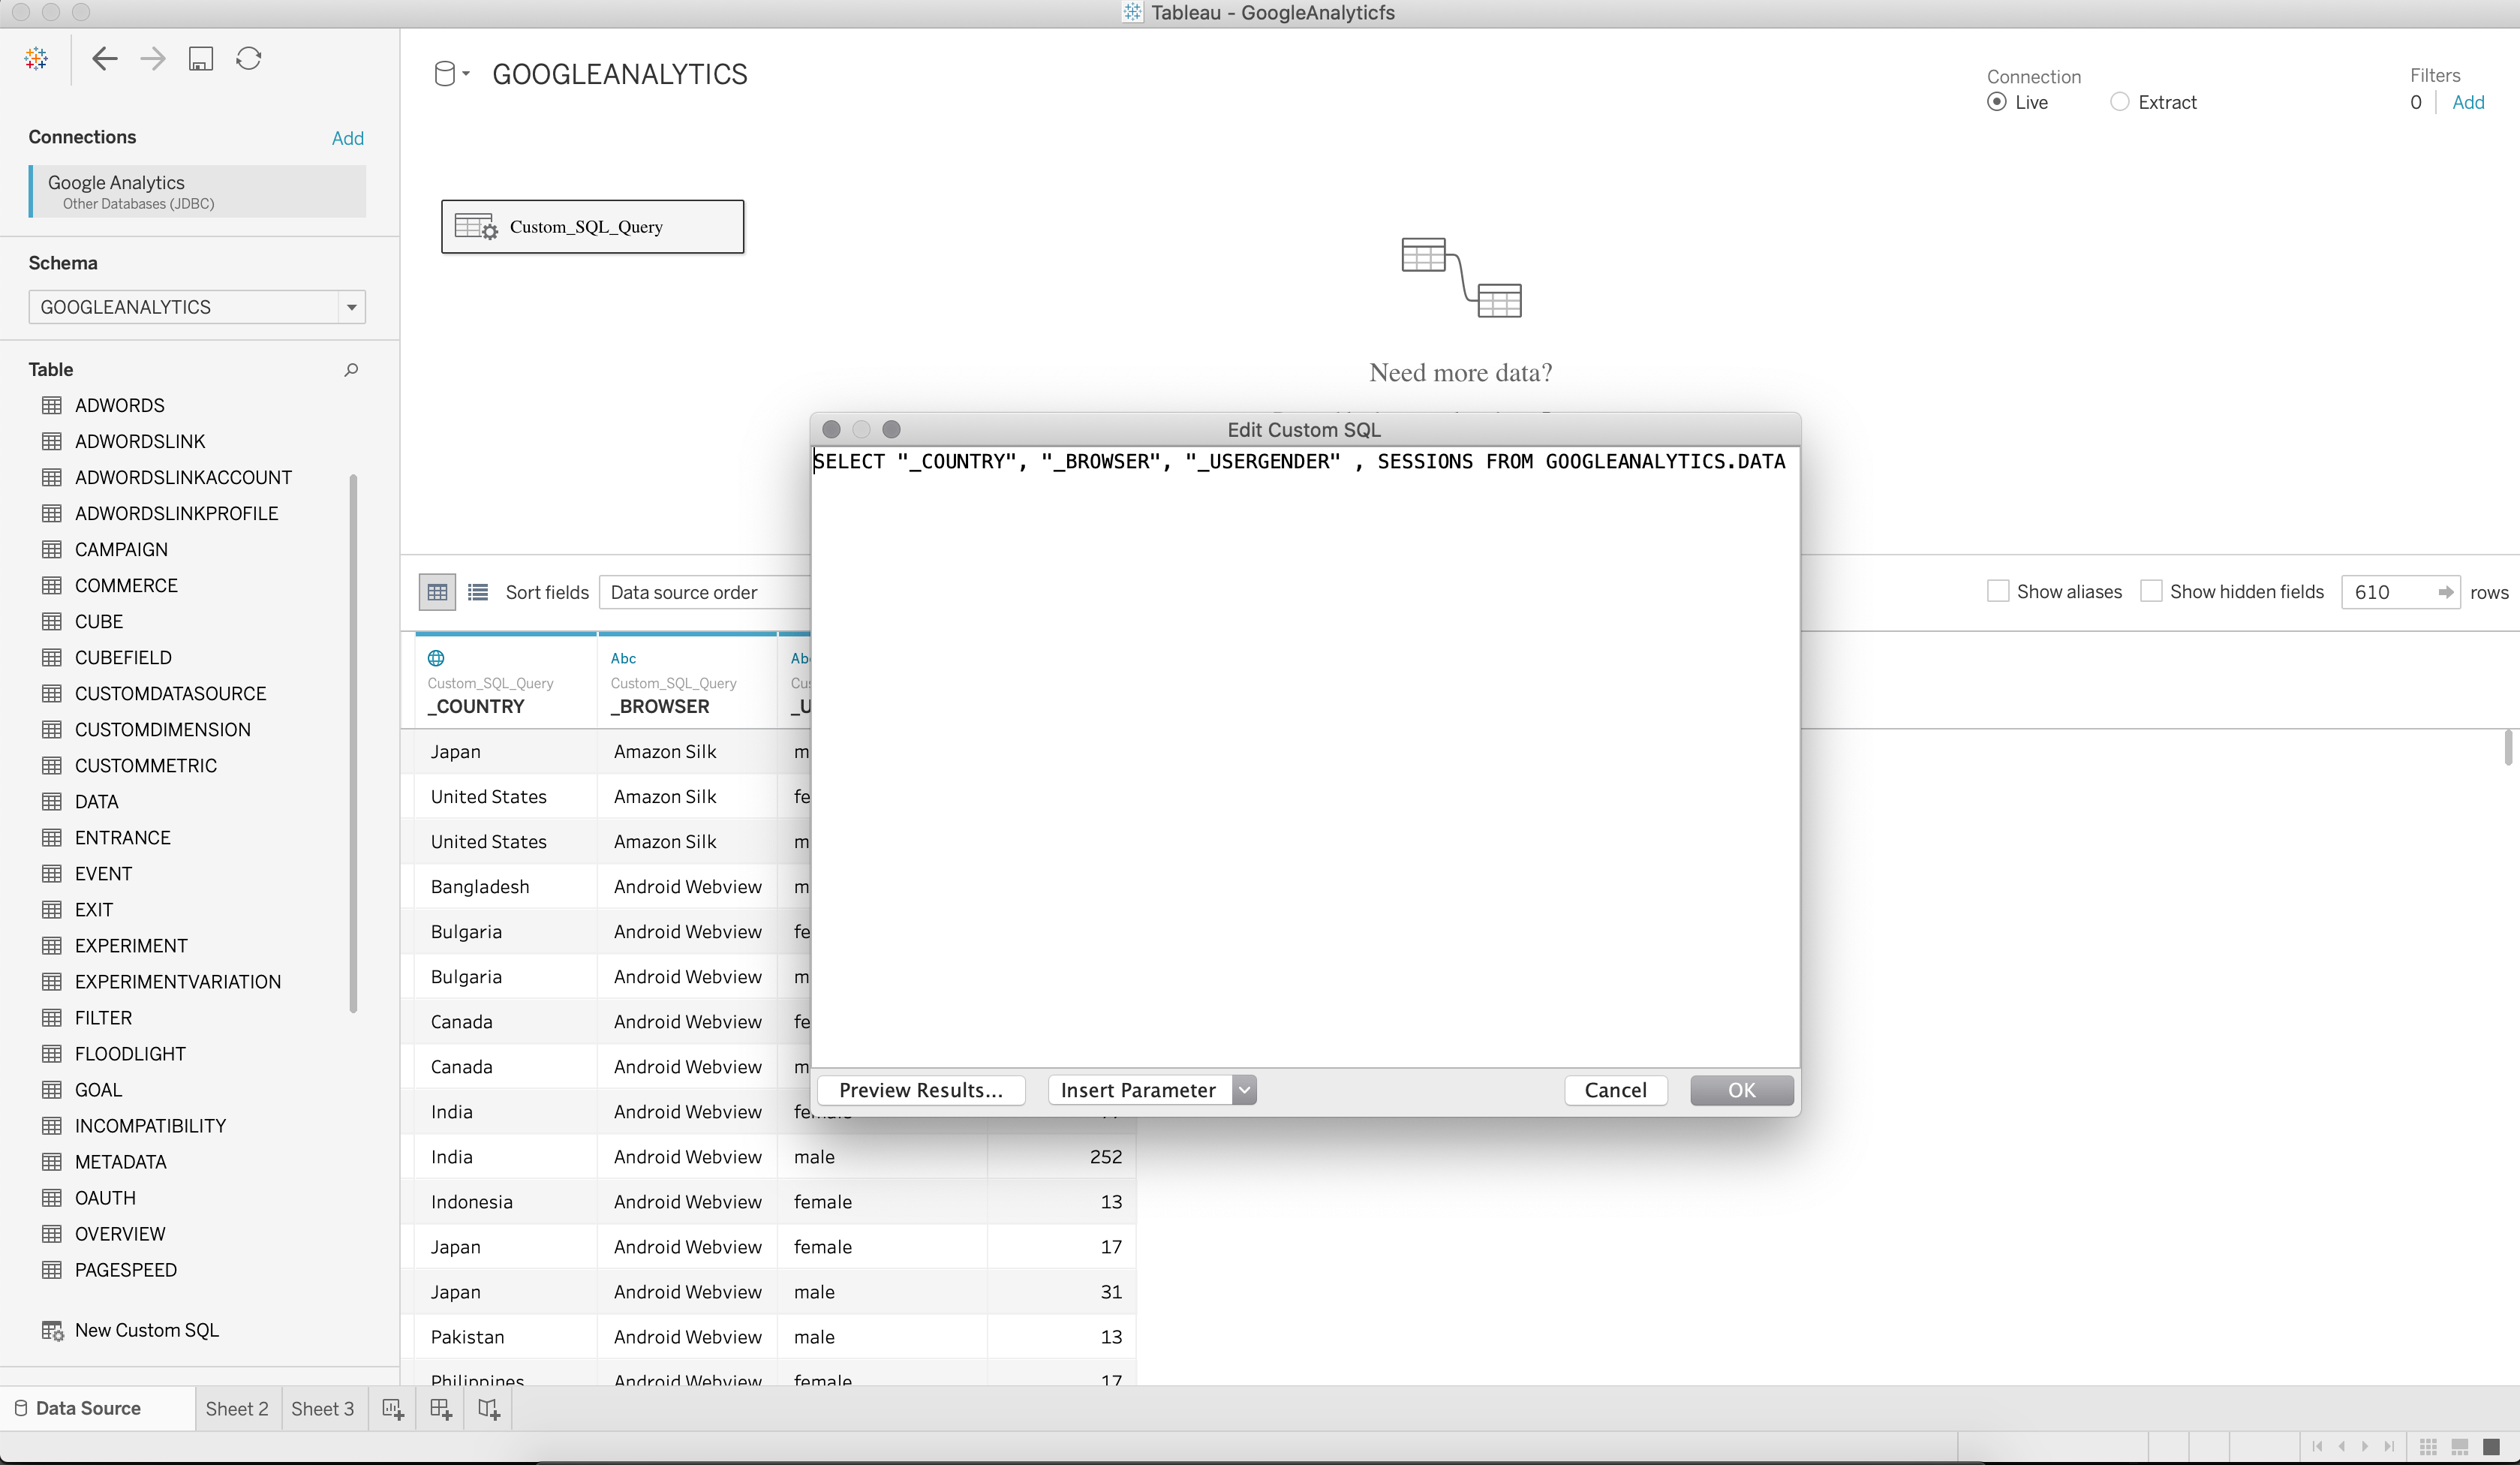Image resolution: width=2520 pixels, height=1465 pixels.
Task: Click the Preview Results button
Action: click(921, 1090)
